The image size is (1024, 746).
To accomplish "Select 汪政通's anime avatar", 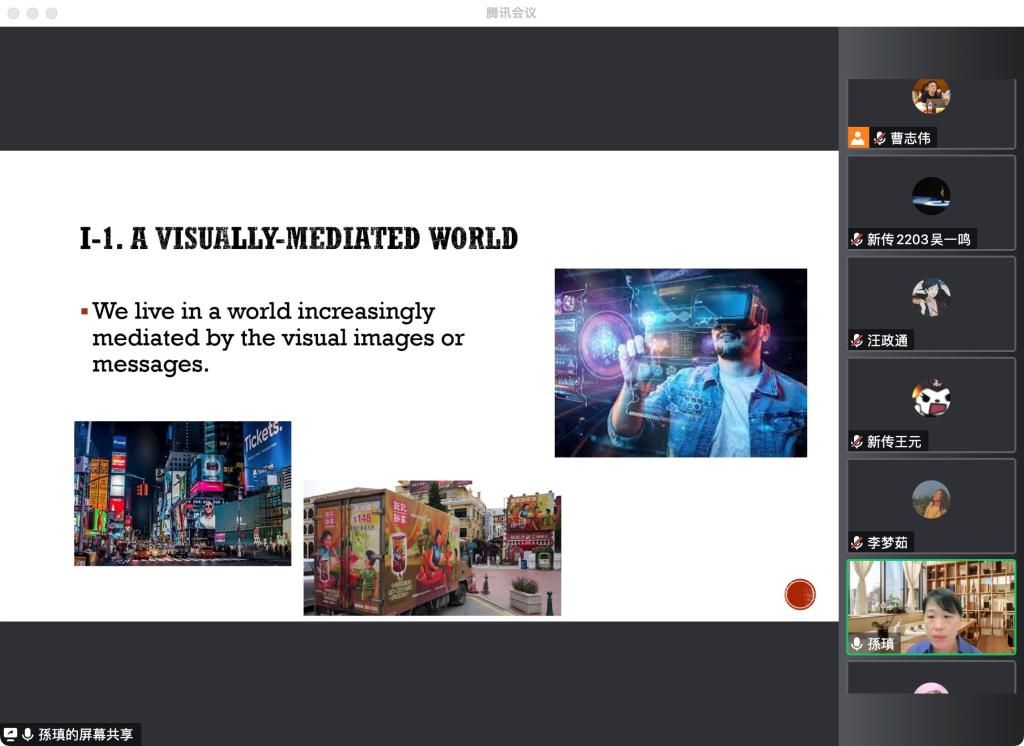I will (x=930, y=297).
